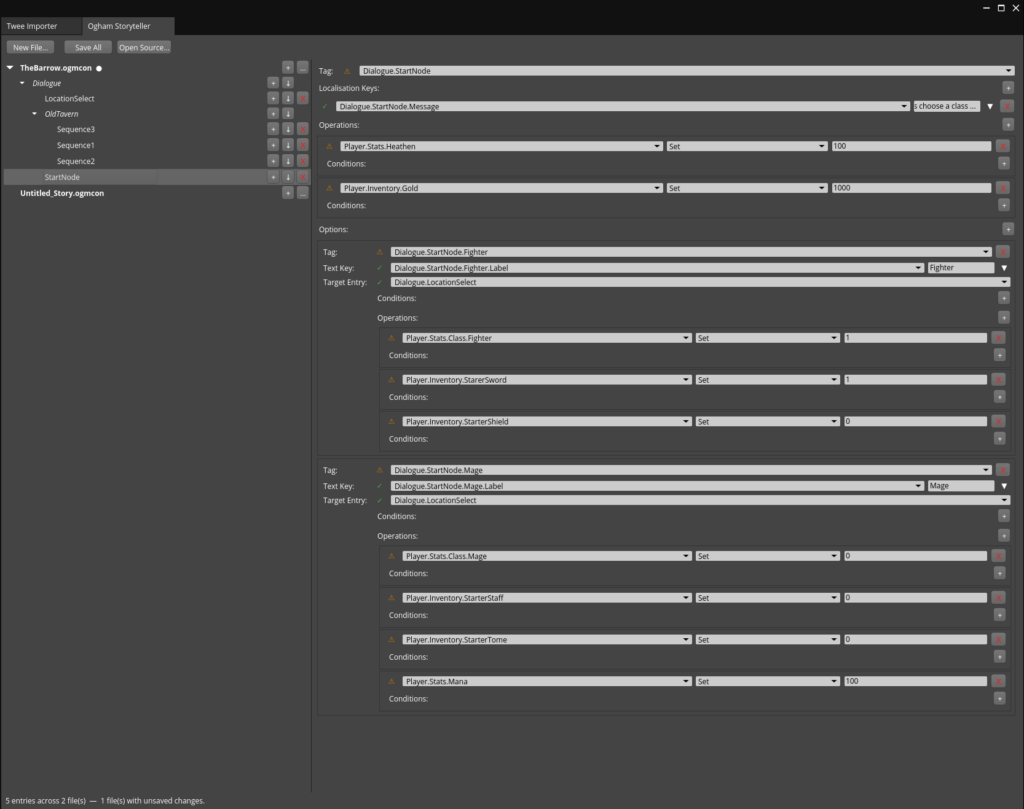
Task: Open Target Entry dropdown of the Mage option
Action: (x=700, y=500)
